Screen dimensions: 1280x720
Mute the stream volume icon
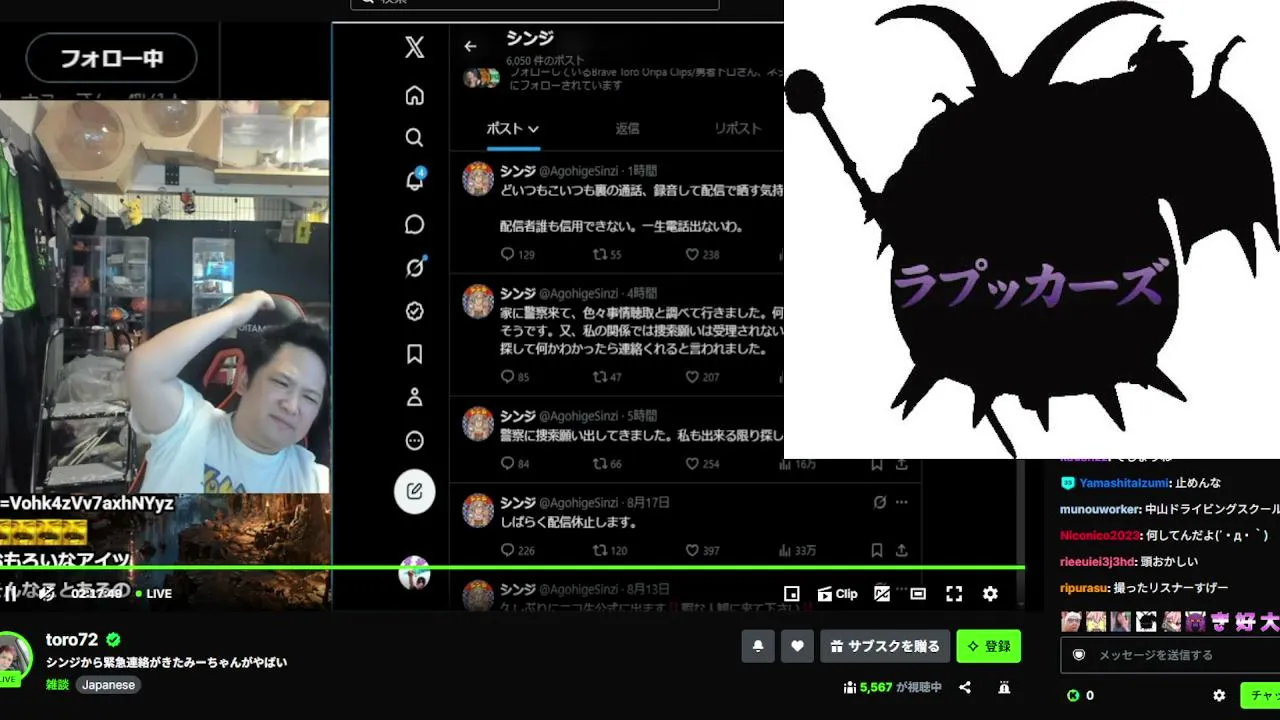46,593
